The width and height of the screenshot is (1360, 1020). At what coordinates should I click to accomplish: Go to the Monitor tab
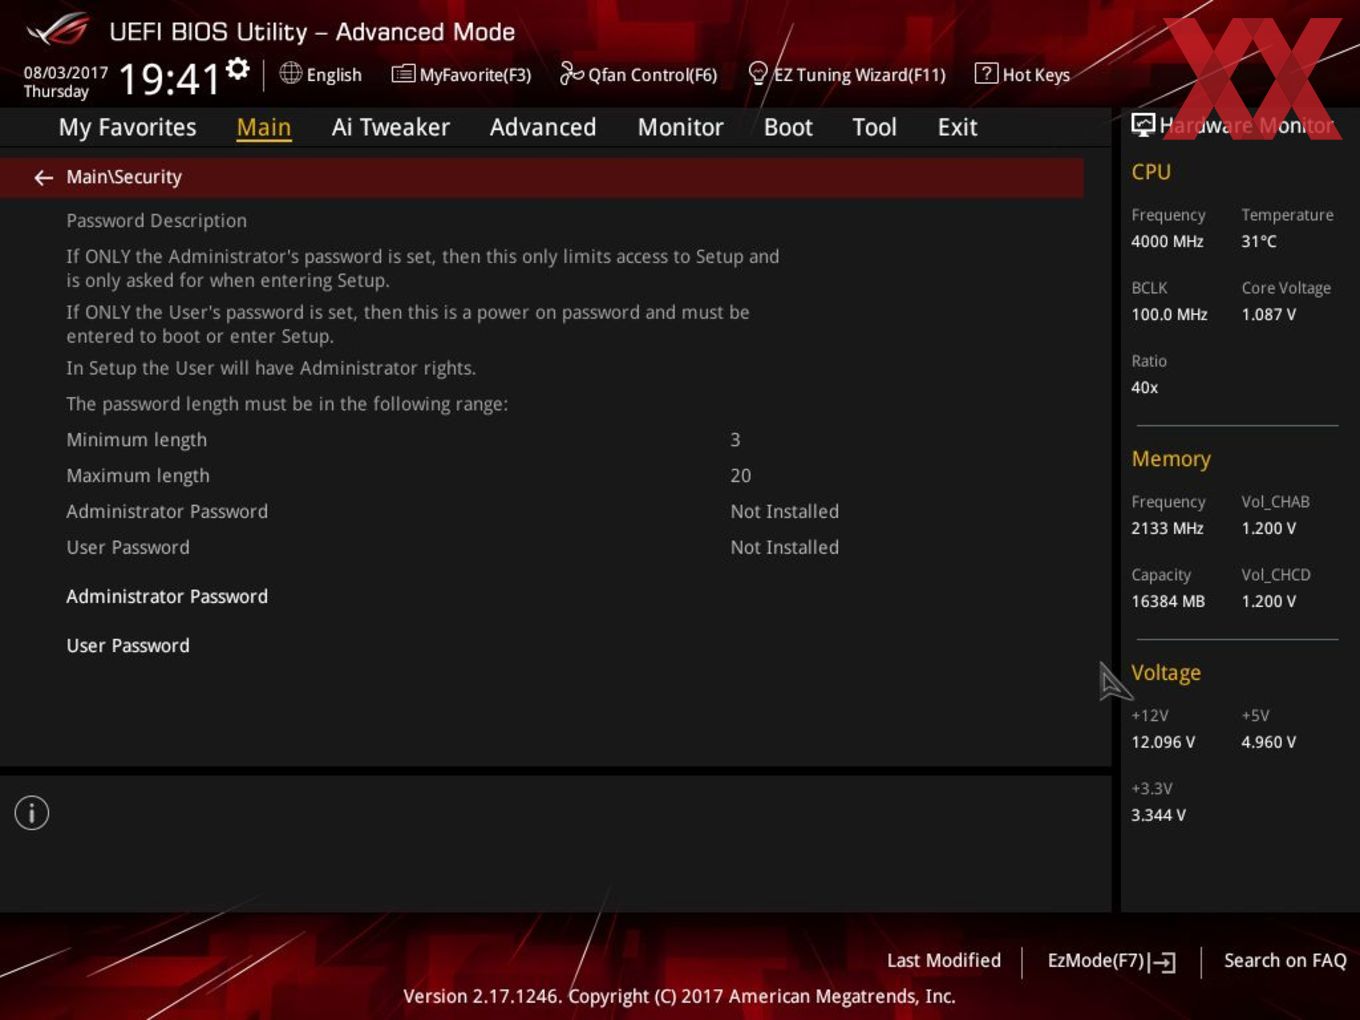pos(680,128)
